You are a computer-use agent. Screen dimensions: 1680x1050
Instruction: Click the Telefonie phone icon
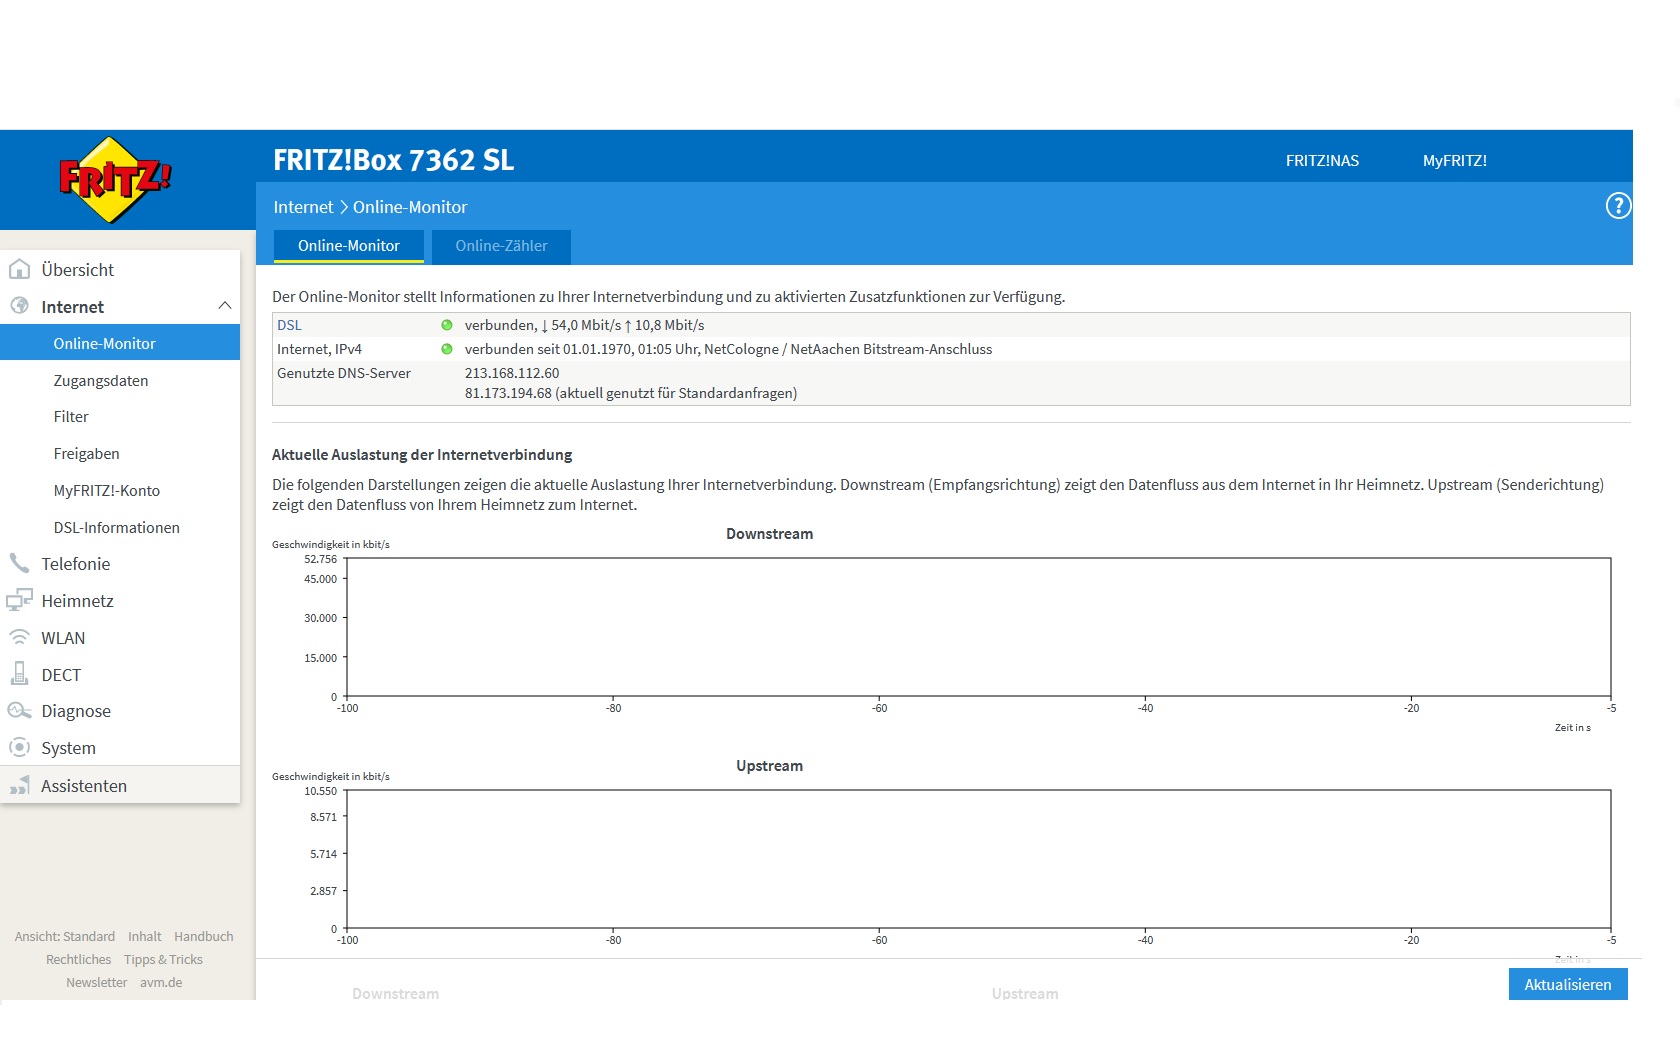[19, 563]
